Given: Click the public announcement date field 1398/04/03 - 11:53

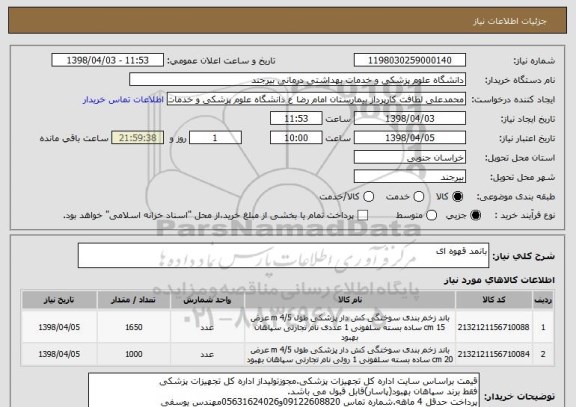Looking at the screenshot, I should click(x=108, y=60).
